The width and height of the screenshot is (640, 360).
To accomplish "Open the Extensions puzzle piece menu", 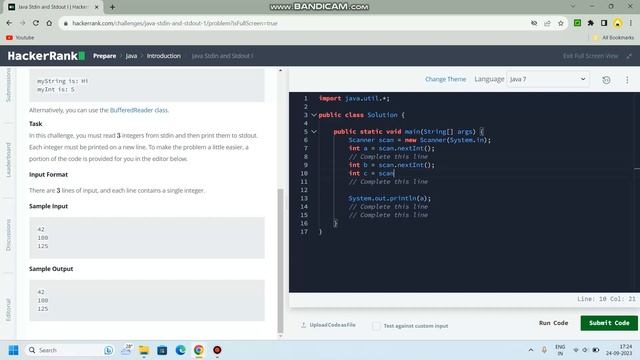I will click(x=591, y=23).
